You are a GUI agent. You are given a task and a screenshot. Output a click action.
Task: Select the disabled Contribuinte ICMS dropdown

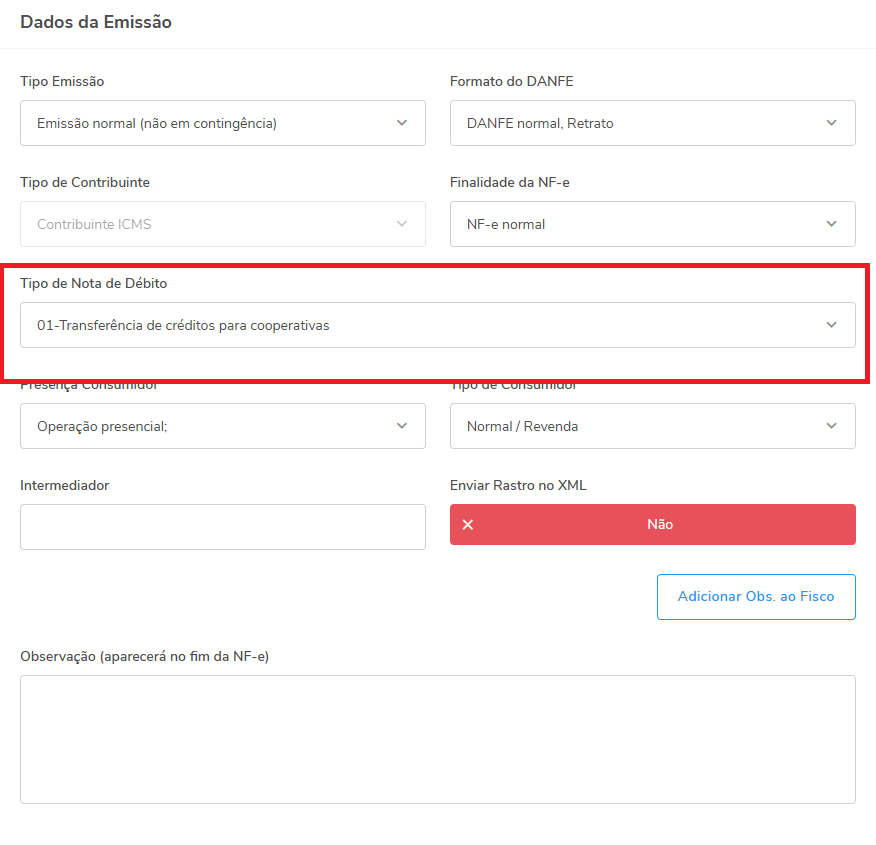[223, 224]
